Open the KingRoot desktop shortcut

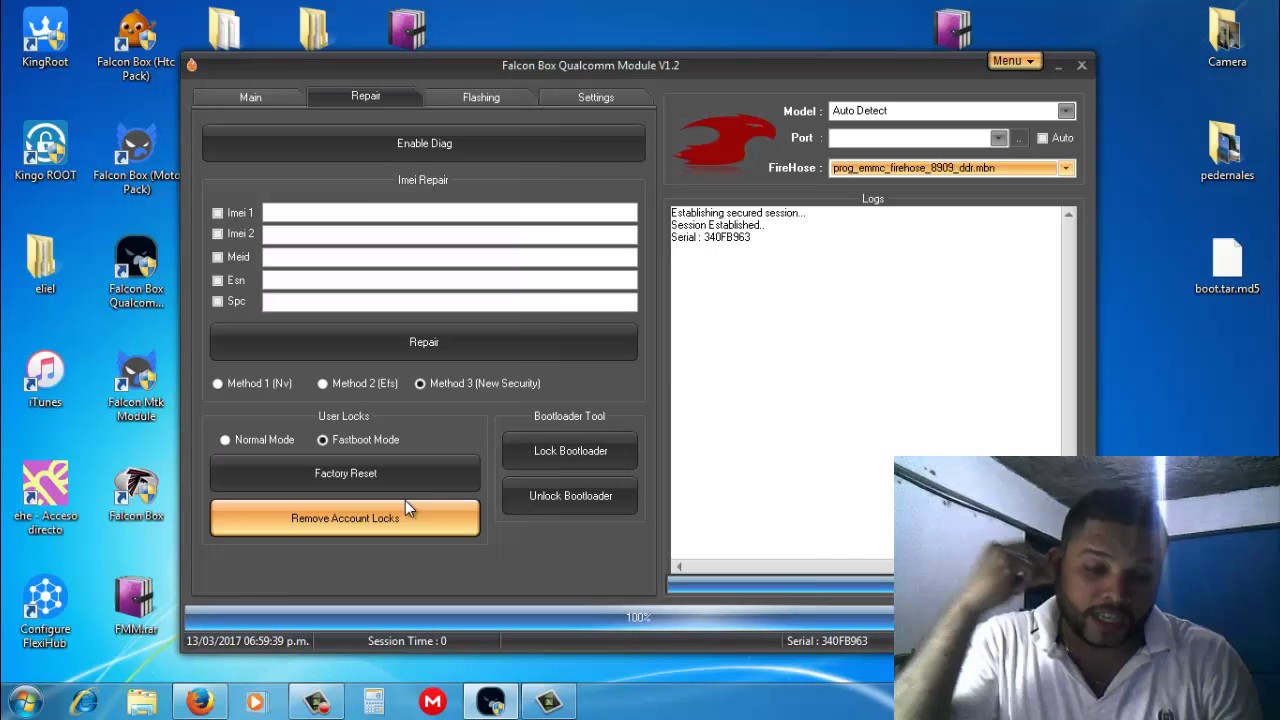tap(45, 39)
